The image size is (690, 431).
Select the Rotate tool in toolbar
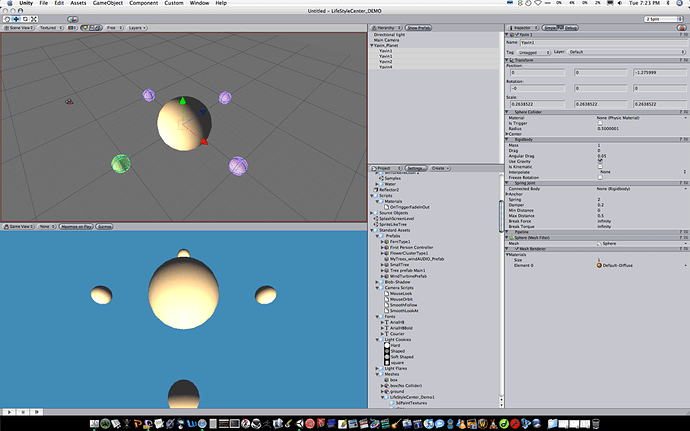[x=24, y=18]
